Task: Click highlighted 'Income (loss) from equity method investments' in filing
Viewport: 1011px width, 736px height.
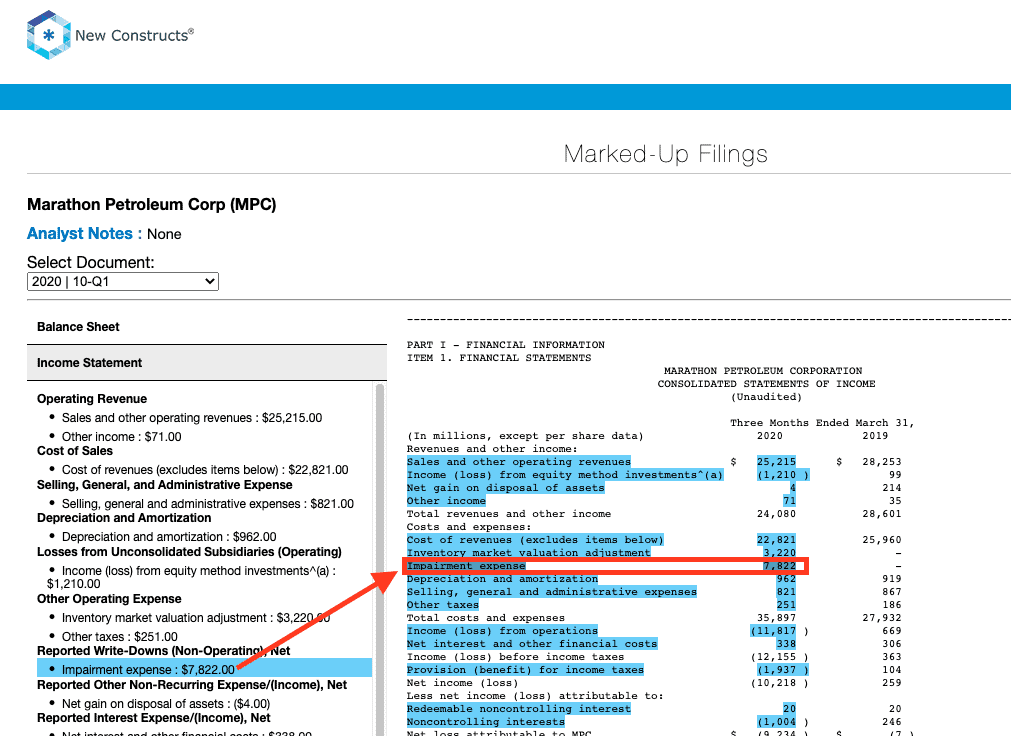Action: (x=565, y=475)
